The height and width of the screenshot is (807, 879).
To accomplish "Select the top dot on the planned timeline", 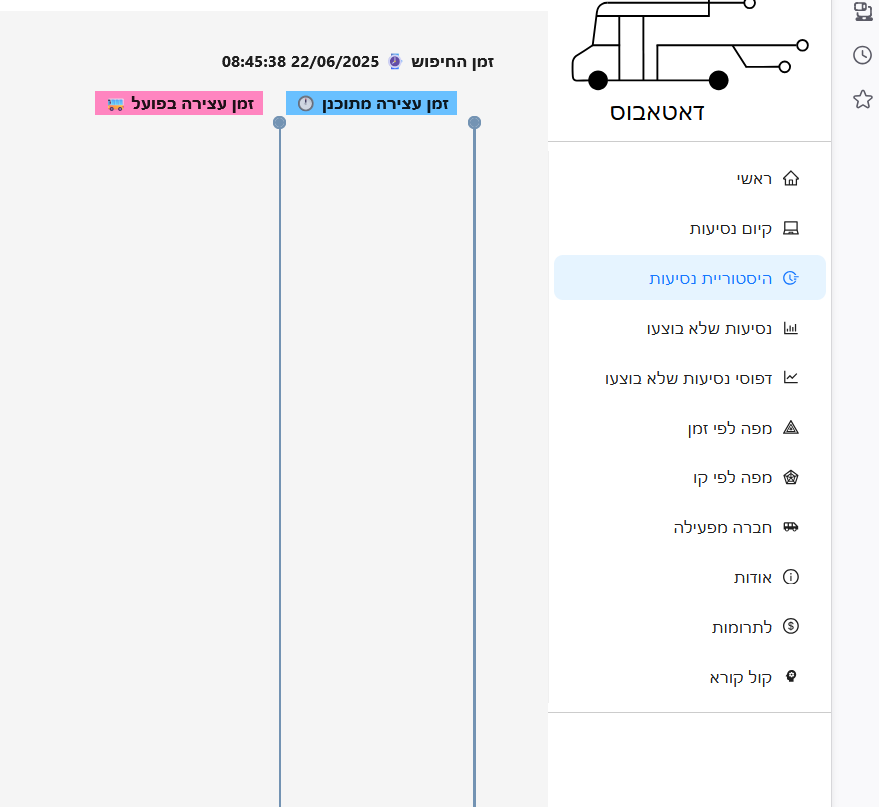I will pyautogui.click(x=474, y=123).
